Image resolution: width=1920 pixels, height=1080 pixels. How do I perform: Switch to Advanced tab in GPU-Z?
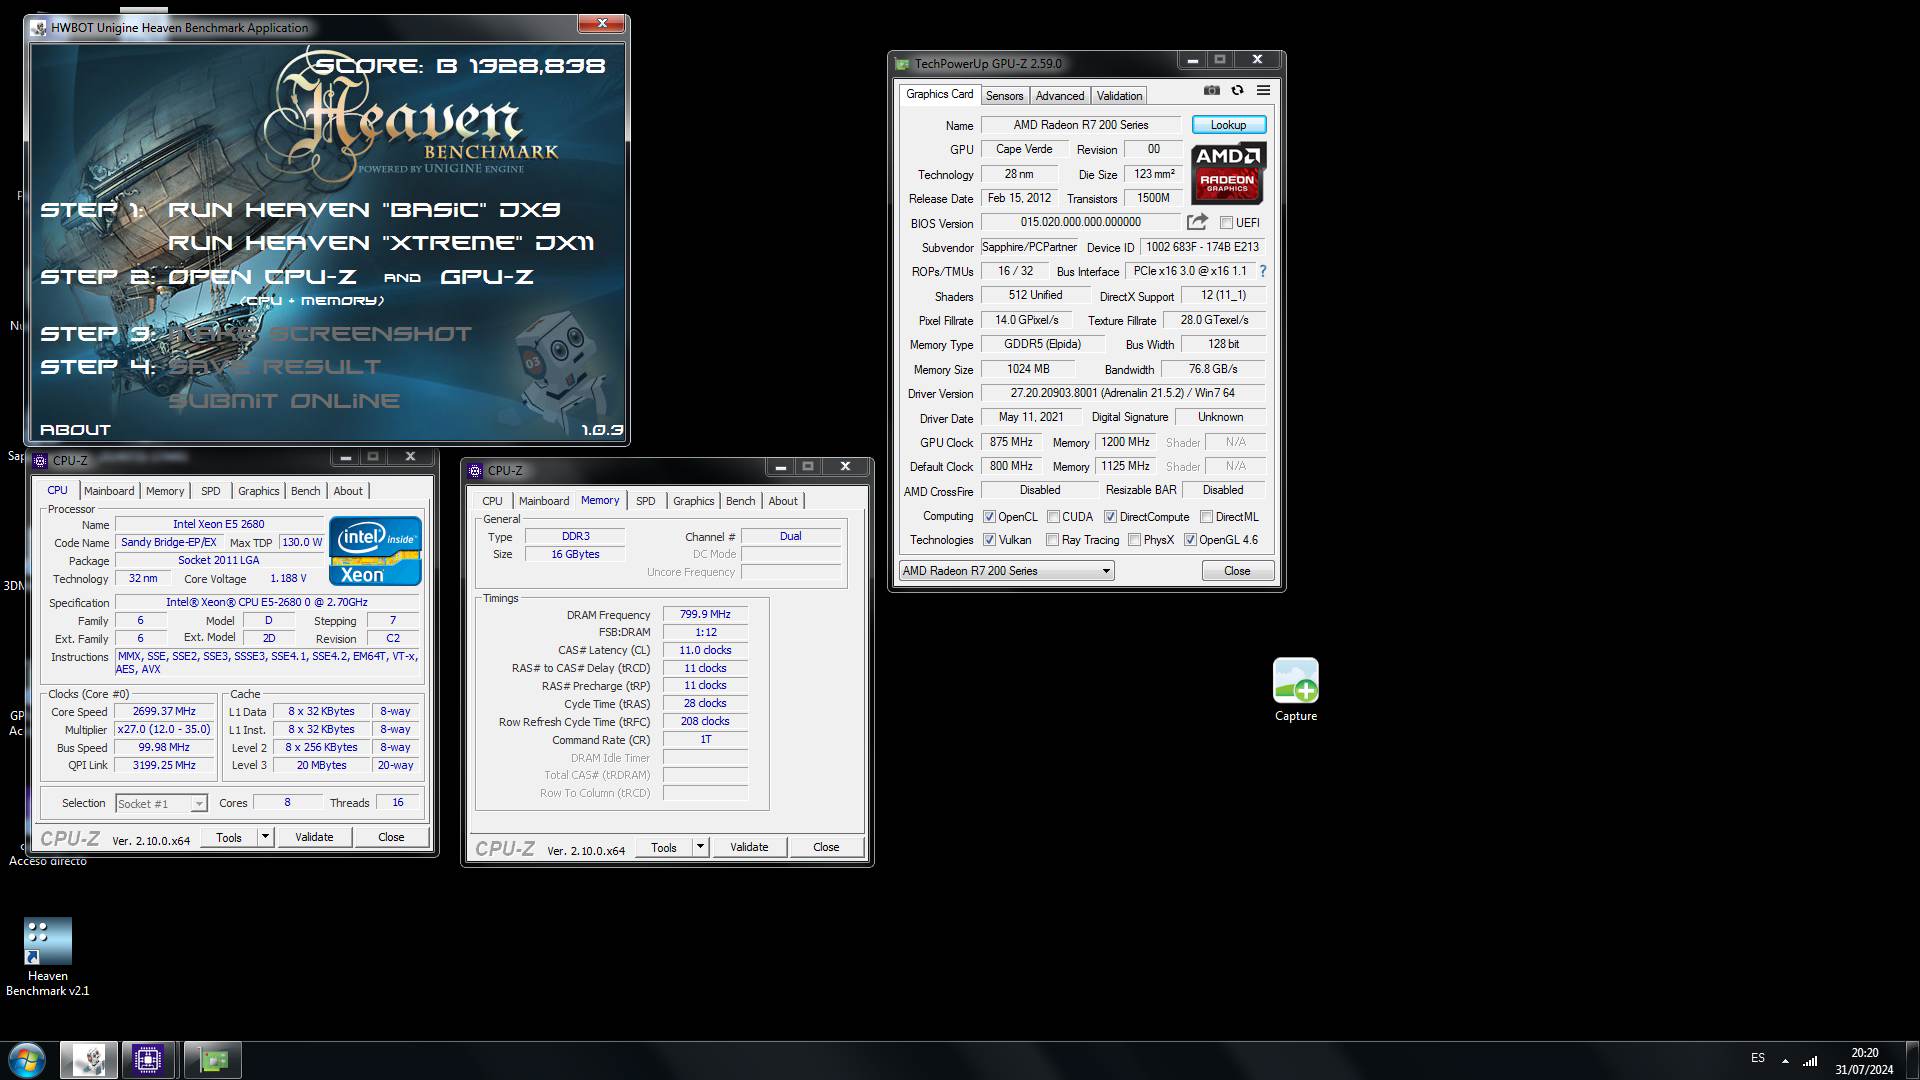click(x=1059, y=96)
